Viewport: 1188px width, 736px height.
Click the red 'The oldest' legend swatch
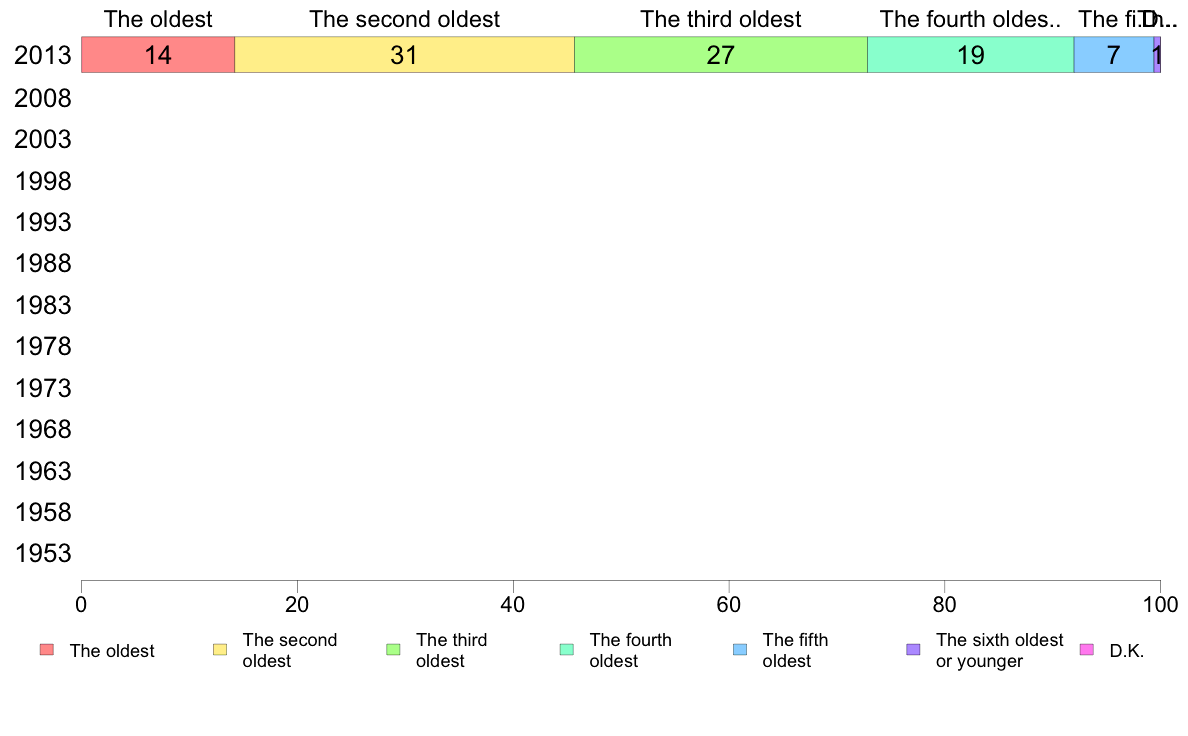47,650
